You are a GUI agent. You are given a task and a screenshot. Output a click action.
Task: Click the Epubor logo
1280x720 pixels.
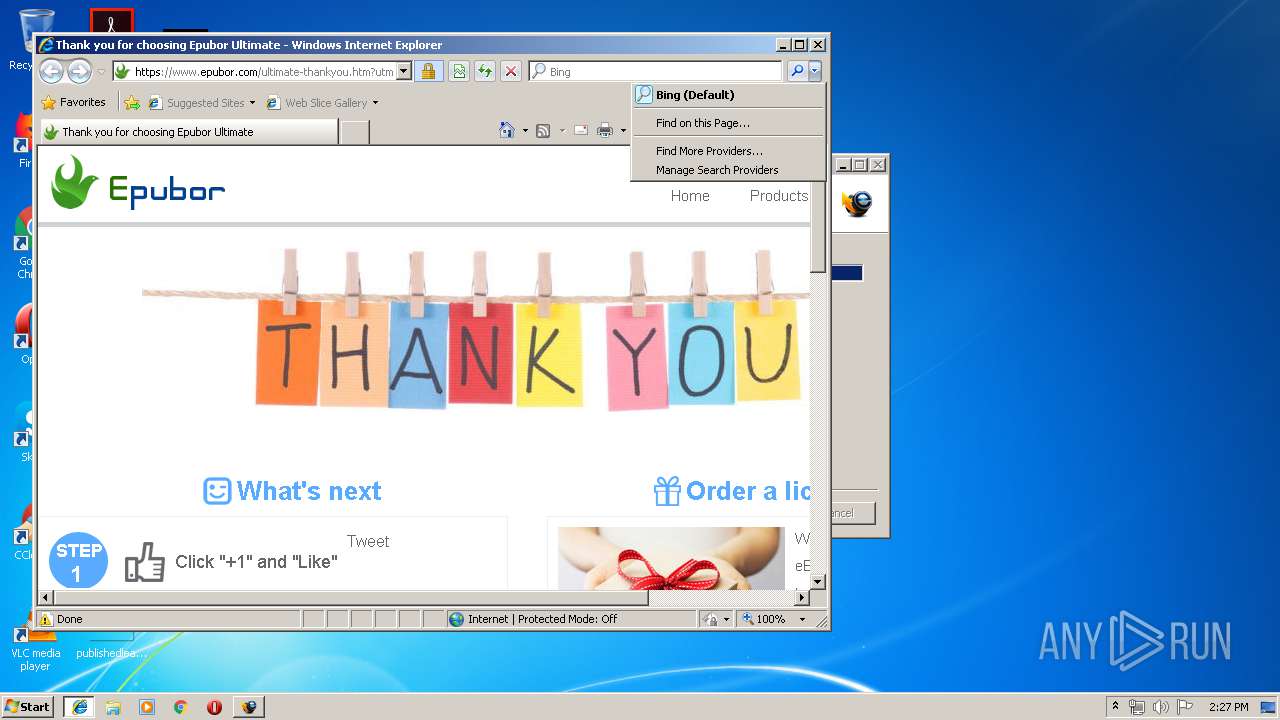click(x=138, y=183)
